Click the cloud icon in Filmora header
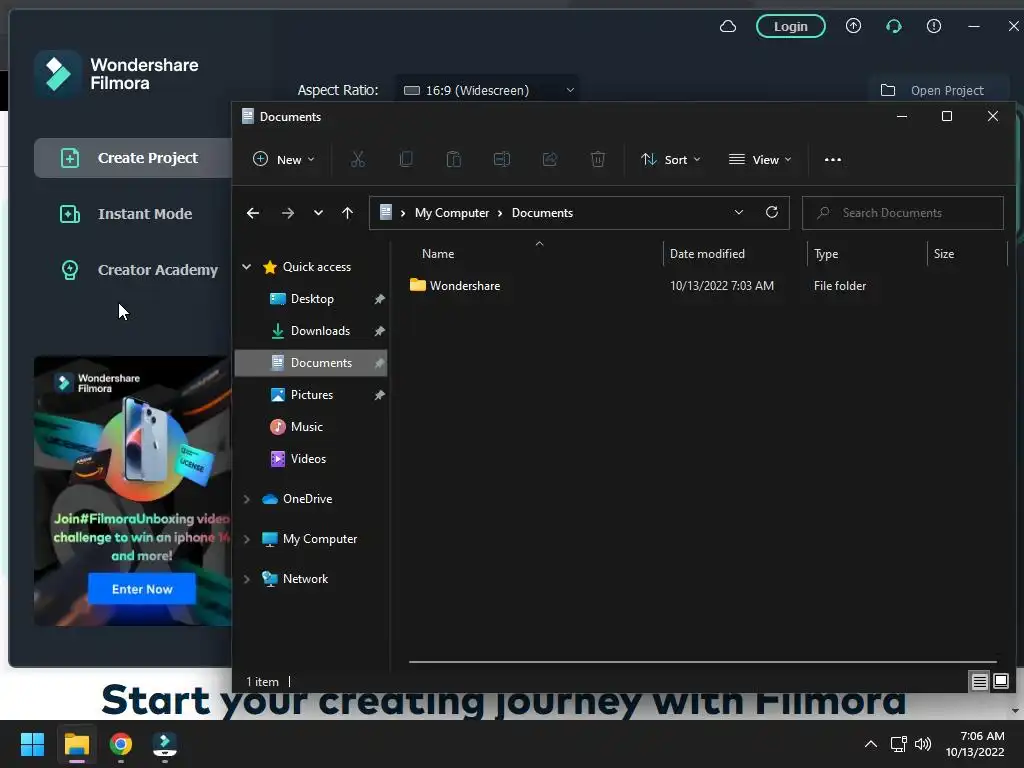 [728, 27]
